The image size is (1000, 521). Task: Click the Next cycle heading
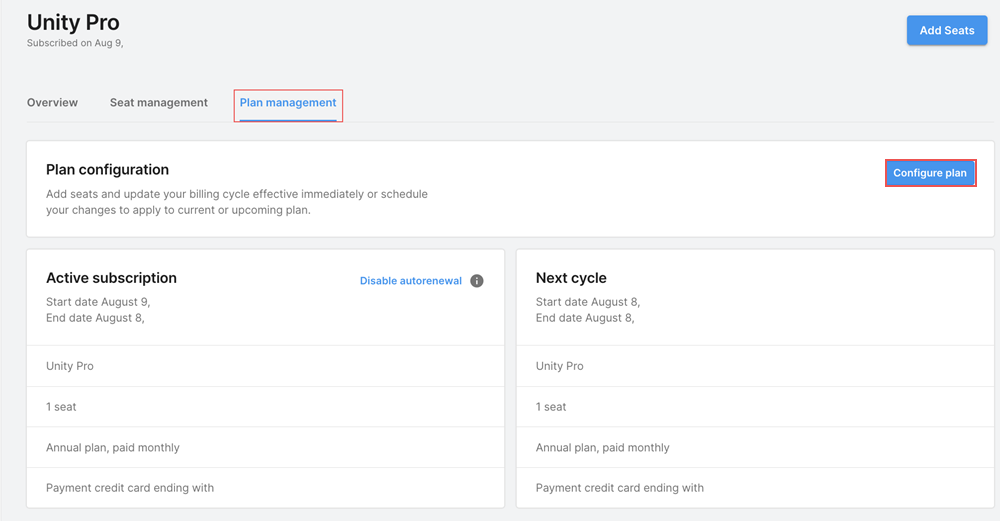click(571, 278)
